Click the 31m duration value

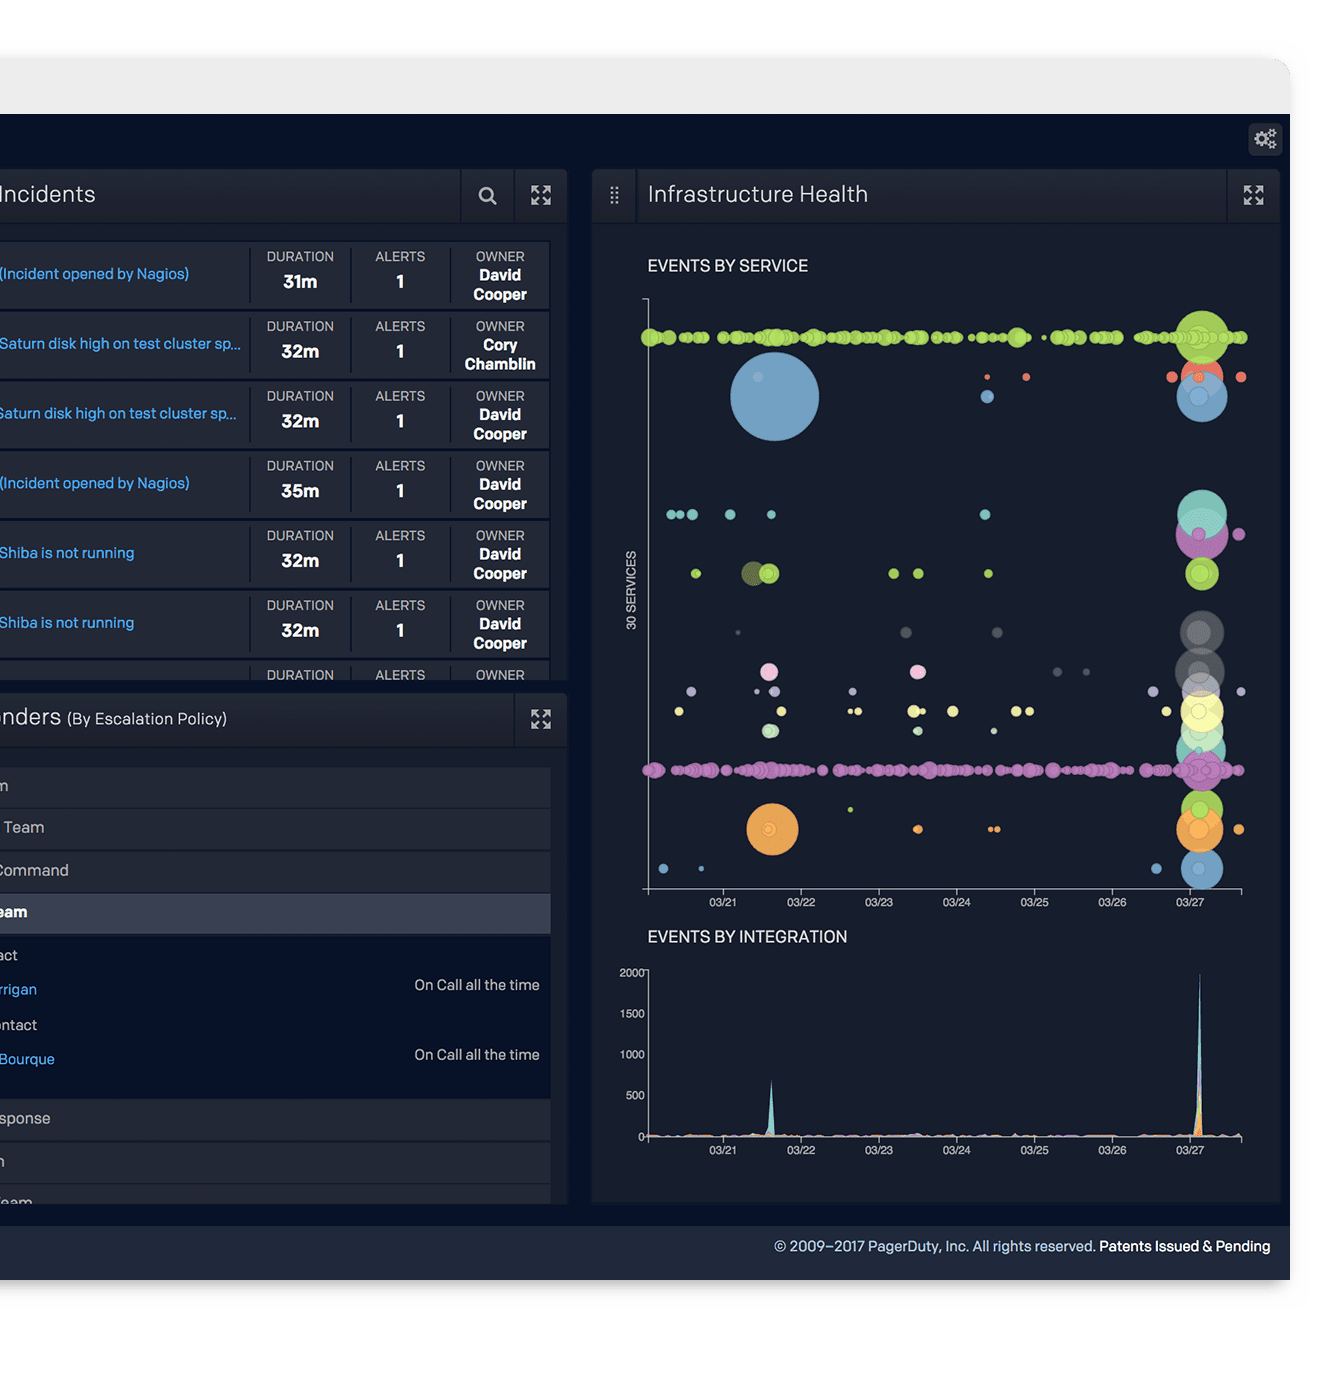pos(300,282)
